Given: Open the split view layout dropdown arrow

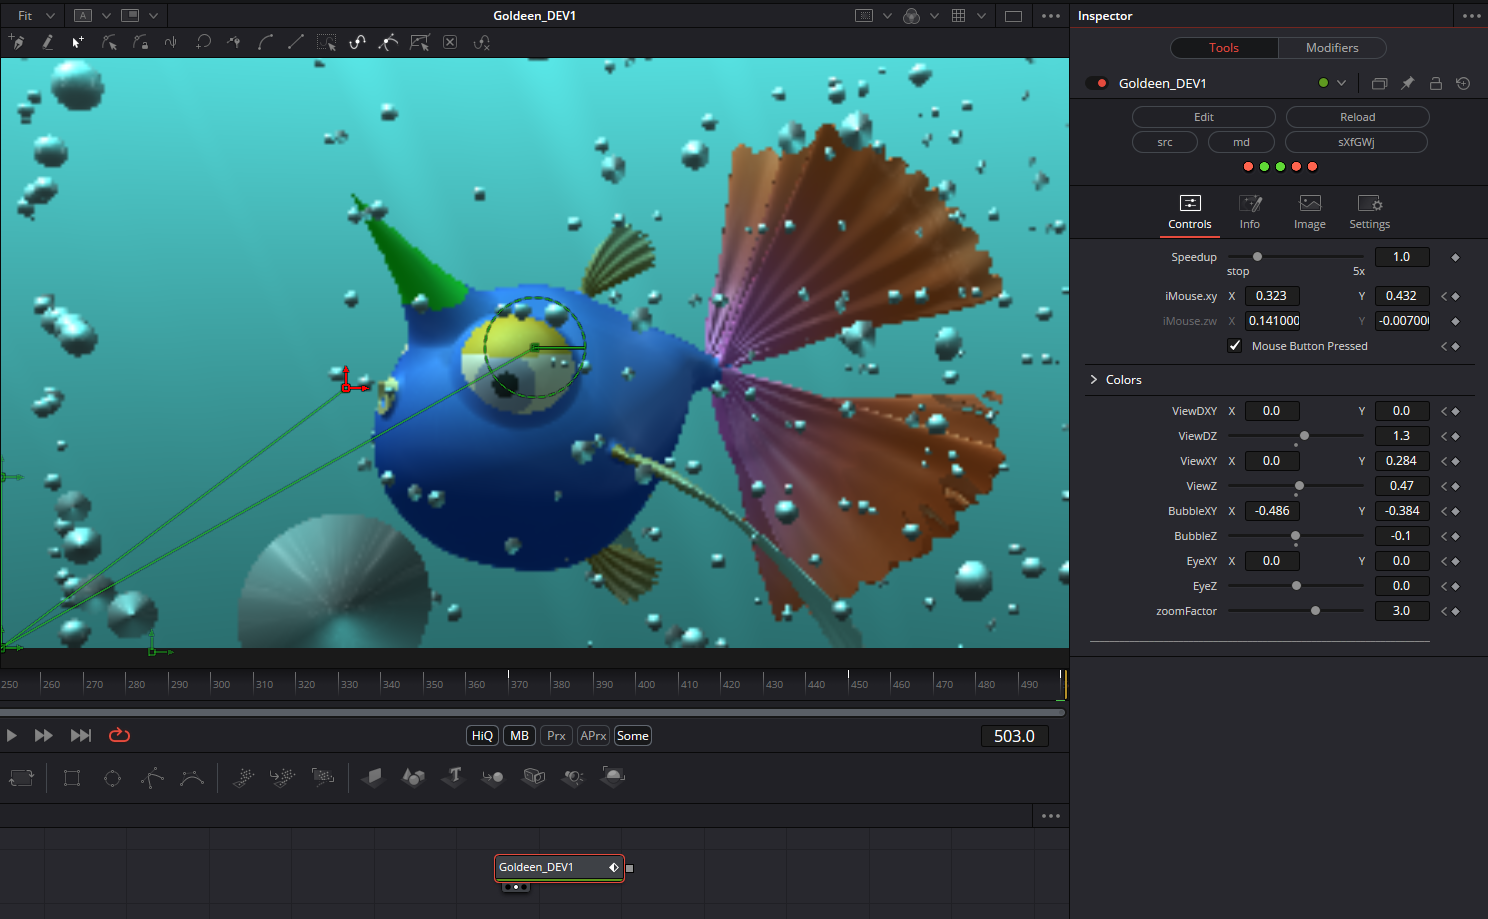Looking at the screenshot, I should [153, 16].
